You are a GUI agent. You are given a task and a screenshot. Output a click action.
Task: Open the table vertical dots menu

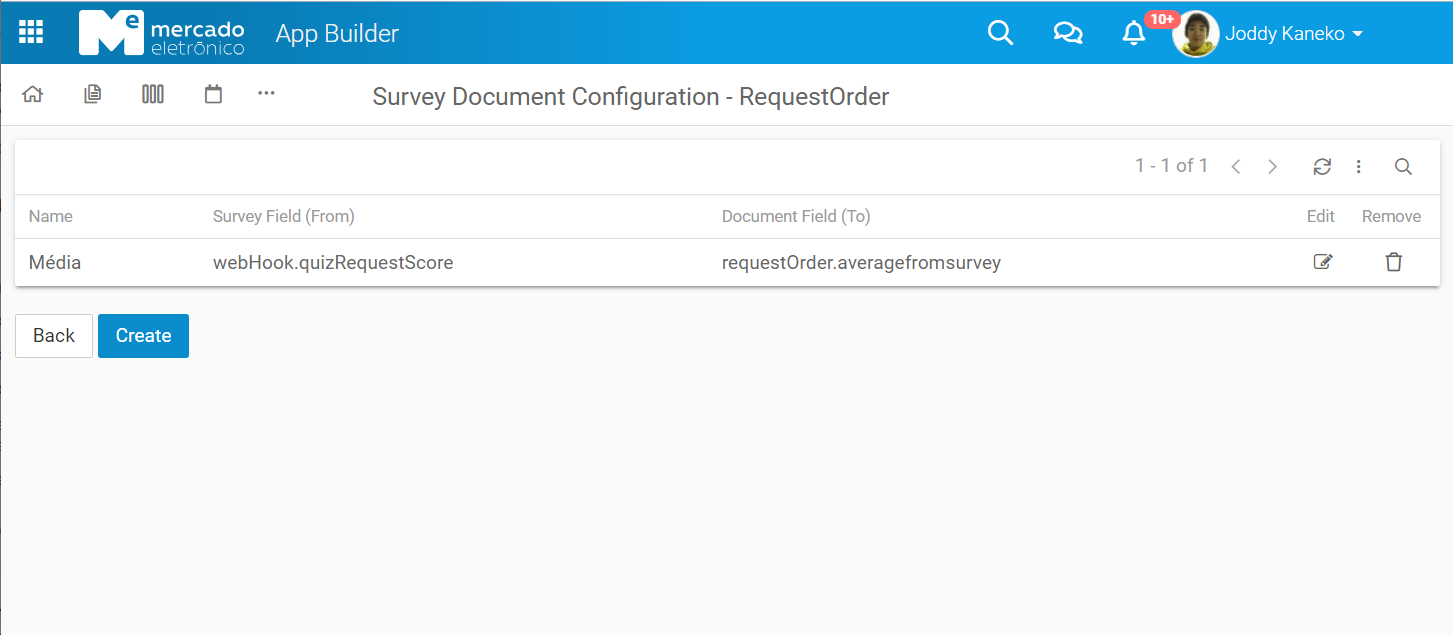point(1359,167)
